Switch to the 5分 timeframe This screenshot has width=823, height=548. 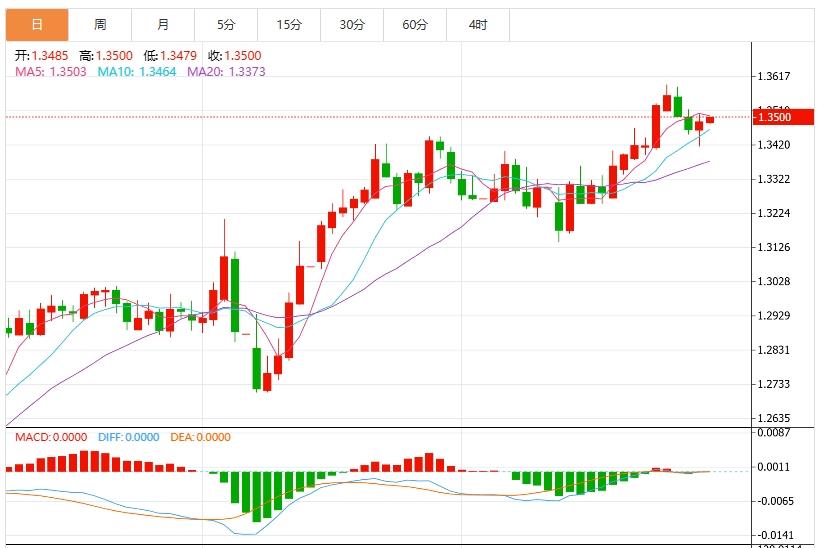[x=226, y=24]
